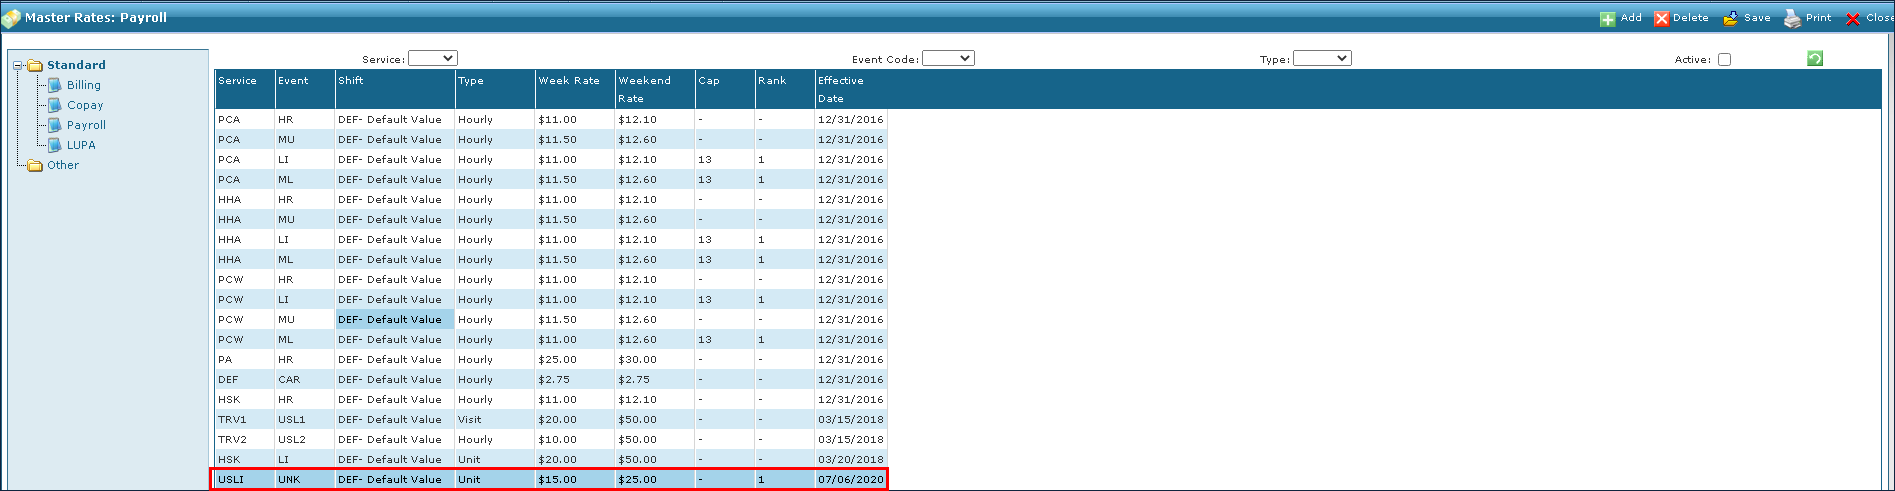Click the Other folder icon
Viewport: 1895px width, 491px height.
tap(35, 165)
